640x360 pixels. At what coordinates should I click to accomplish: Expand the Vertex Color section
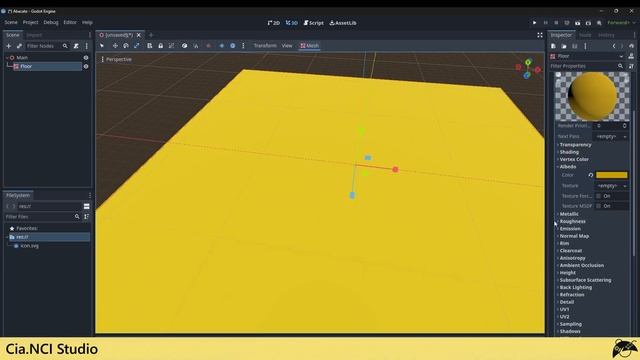(574, 160)
